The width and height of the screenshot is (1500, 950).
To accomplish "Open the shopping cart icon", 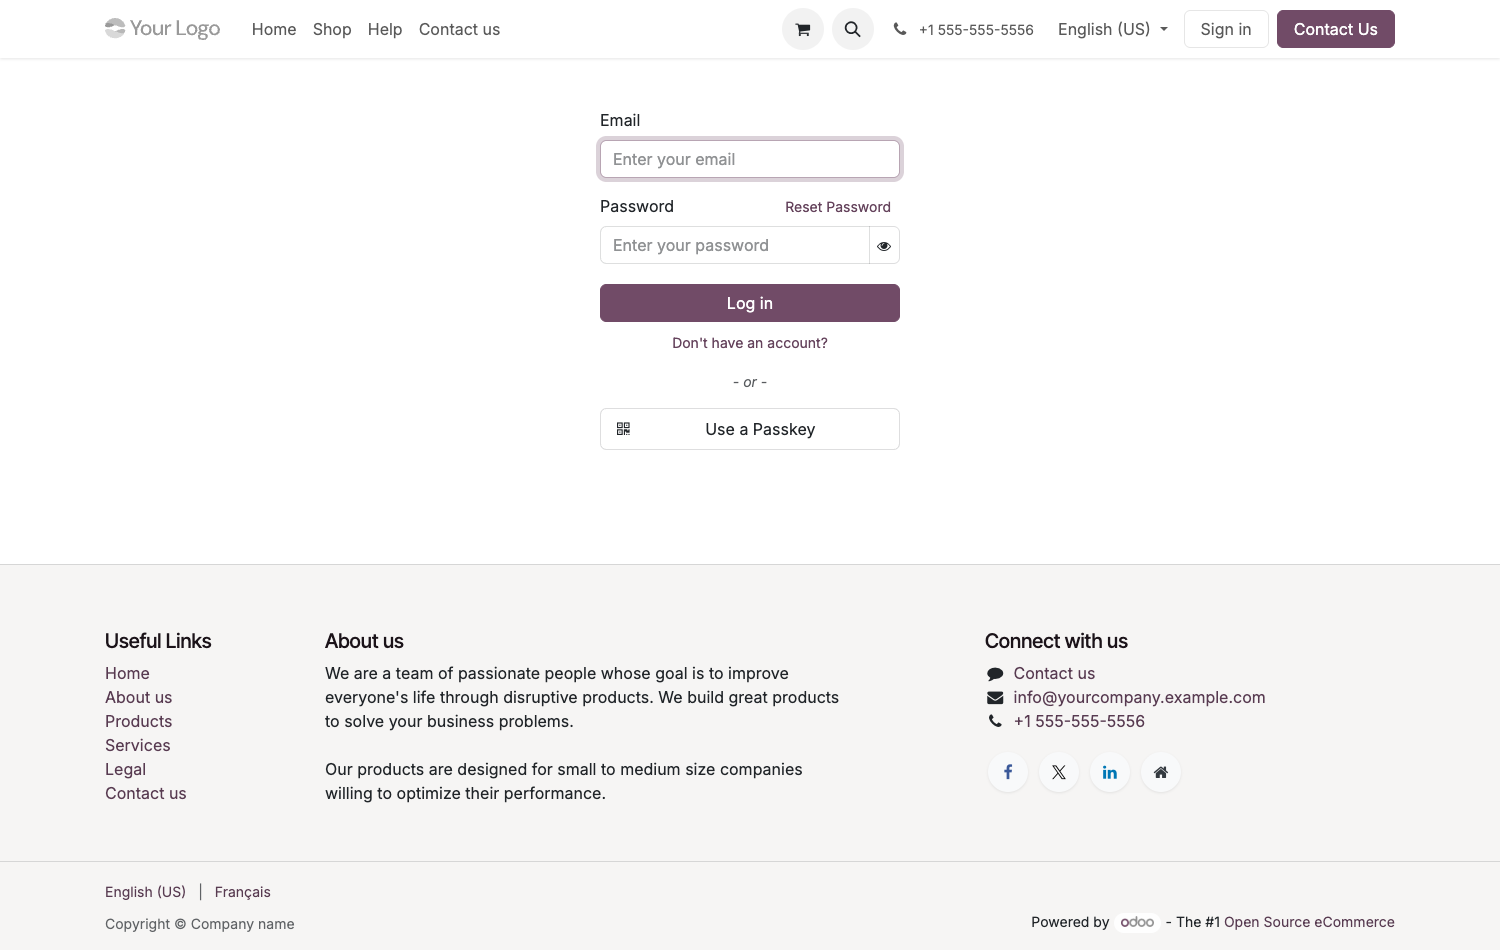I will click(802, 29).
